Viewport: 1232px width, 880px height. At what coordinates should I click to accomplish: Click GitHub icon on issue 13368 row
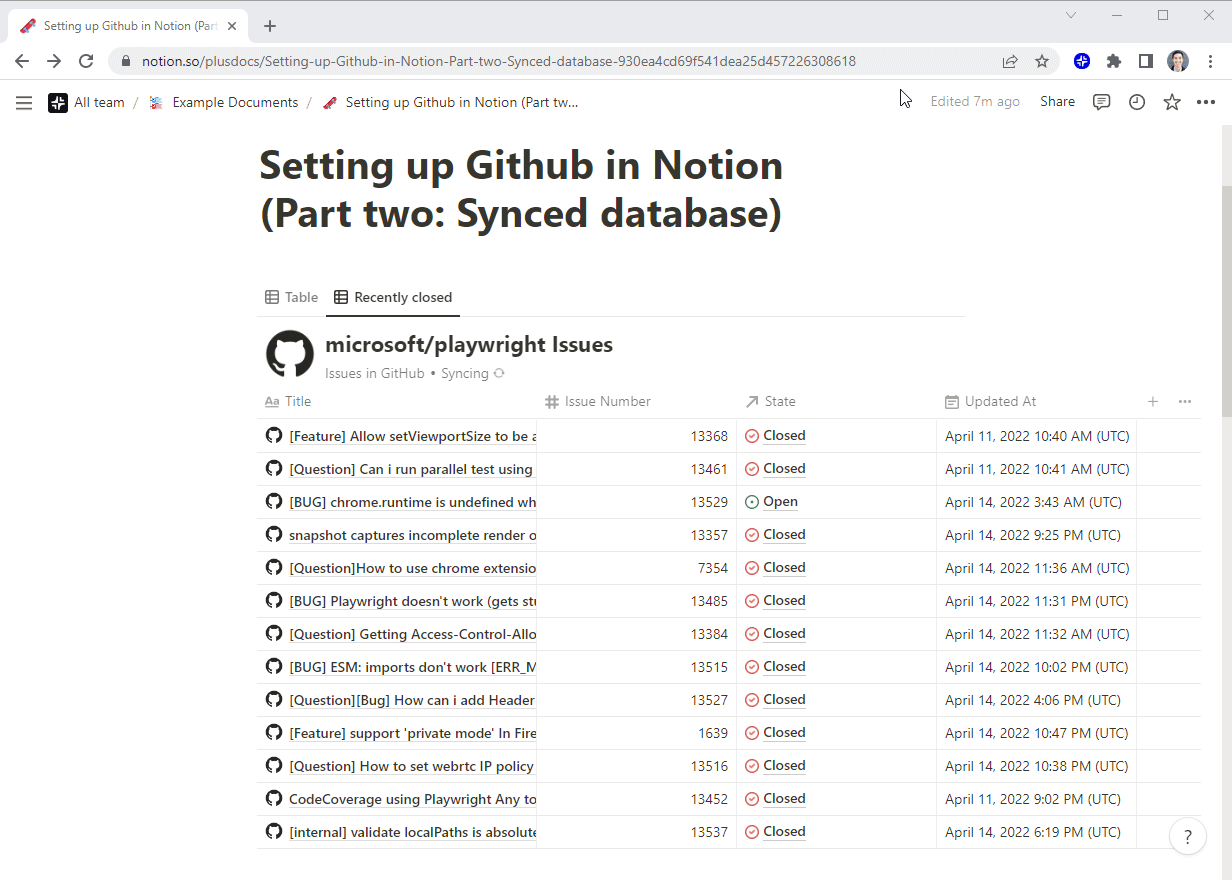tap(274, 435)
